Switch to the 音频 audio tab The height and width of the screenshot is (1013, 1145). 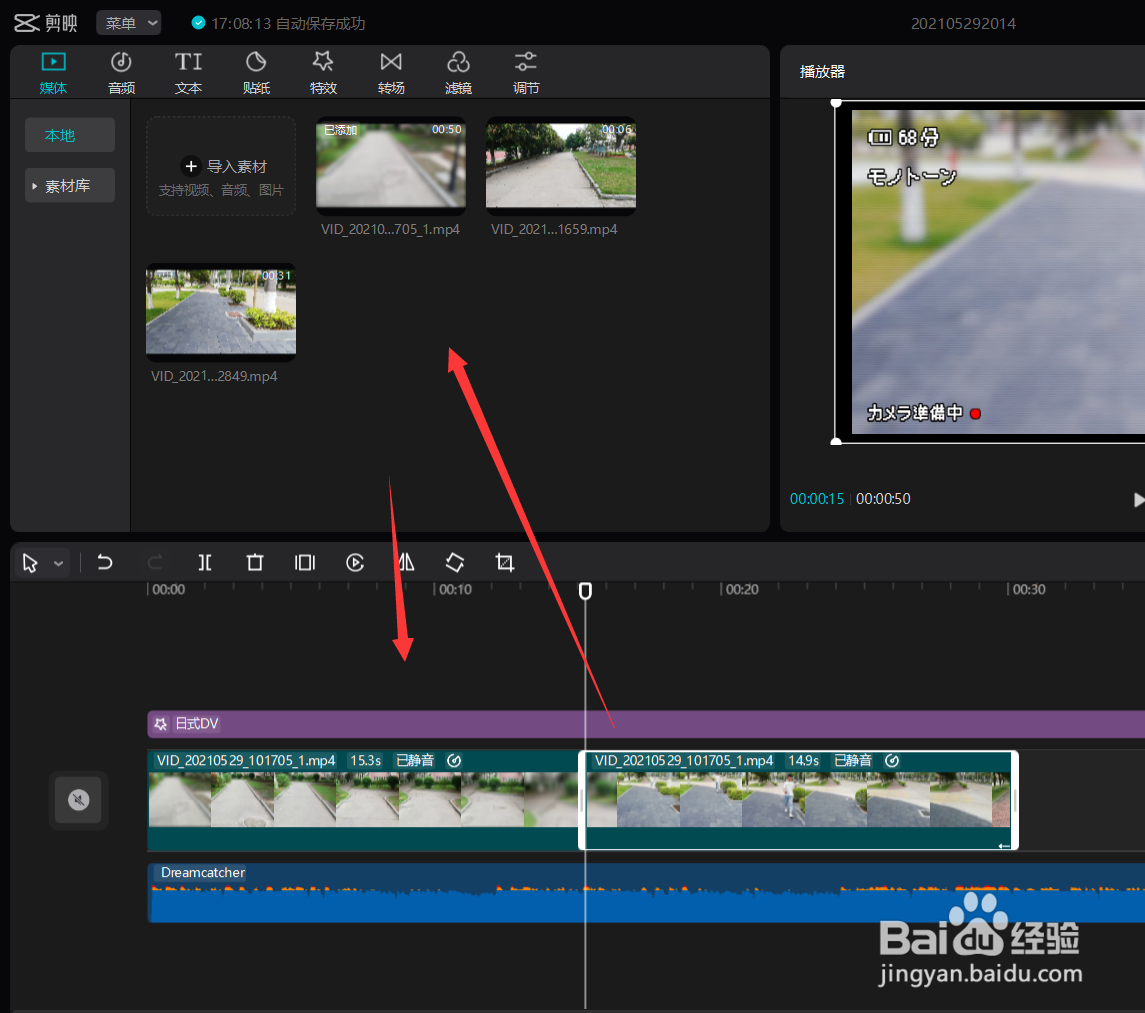tap(121, 73)
